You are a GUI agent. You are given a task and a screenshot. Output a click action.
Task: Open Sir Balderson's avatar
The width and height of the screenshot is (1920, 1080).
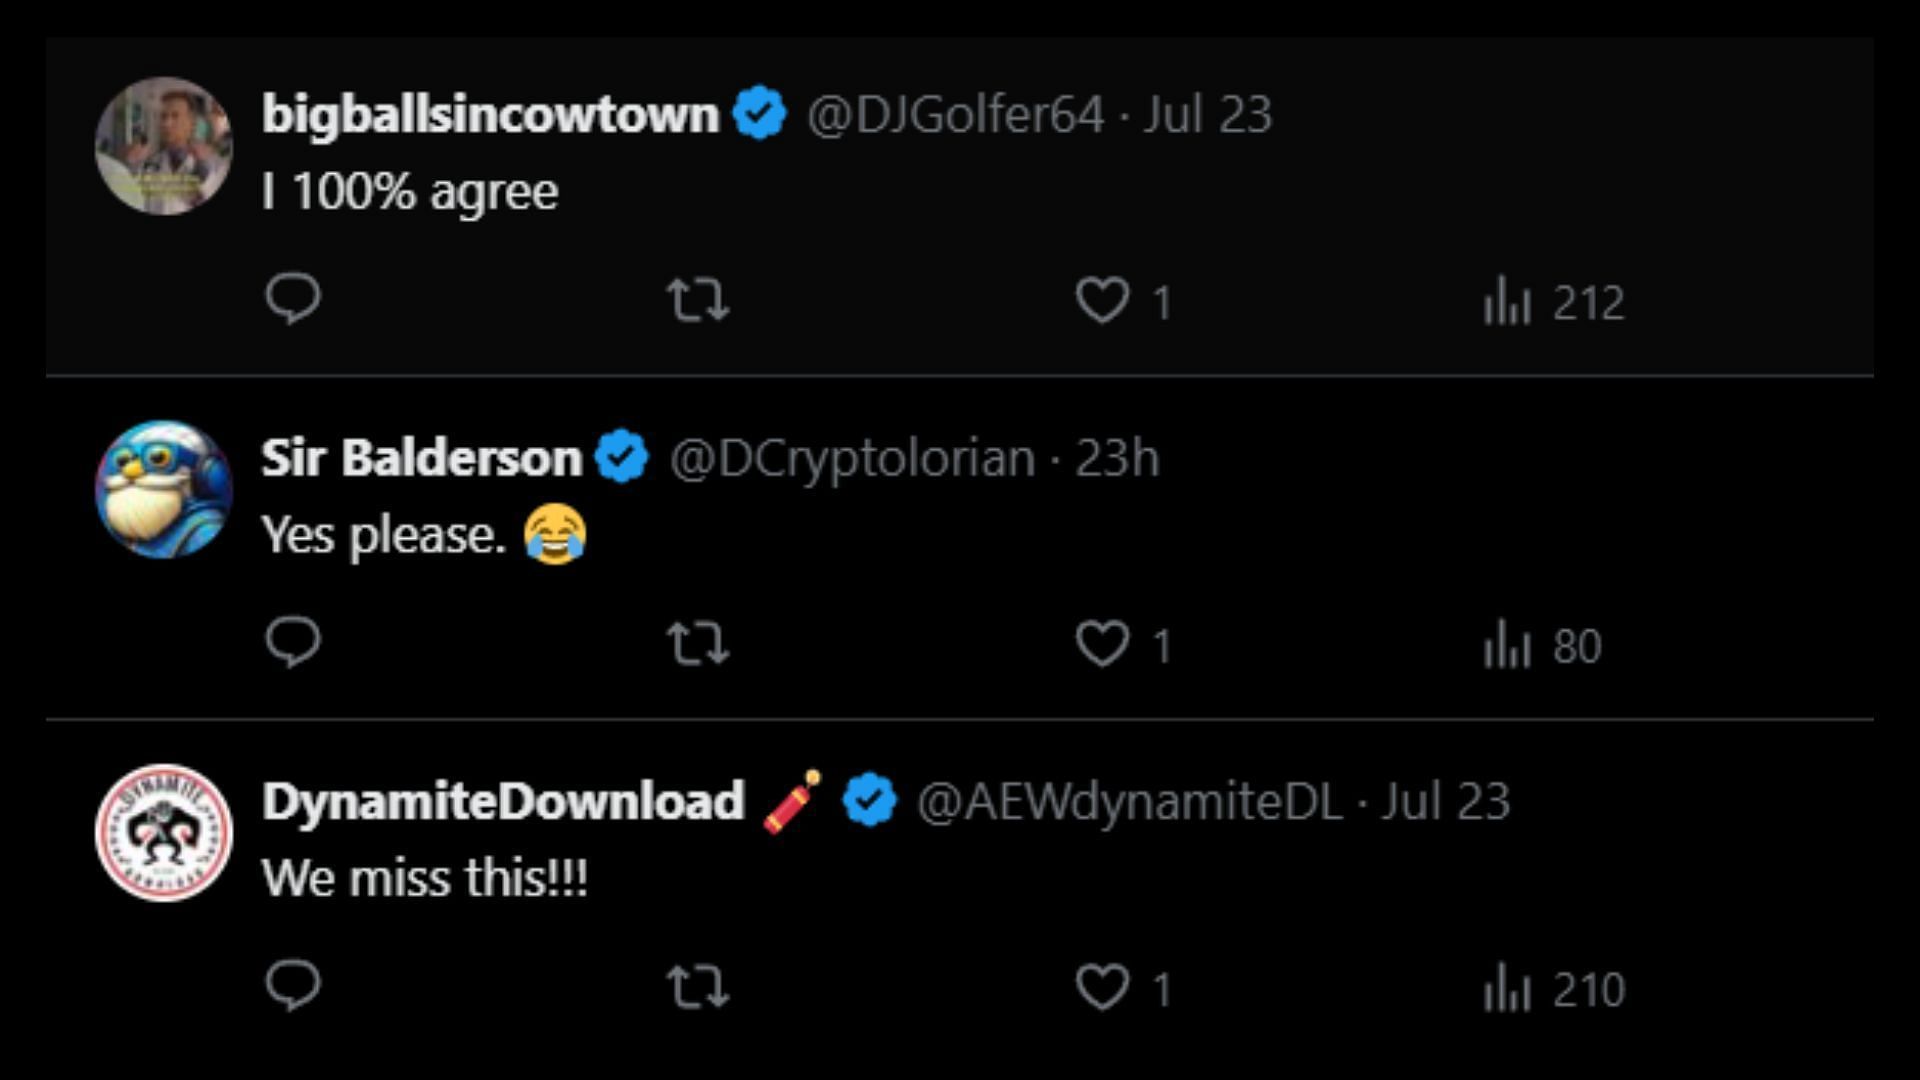[164, 489]
